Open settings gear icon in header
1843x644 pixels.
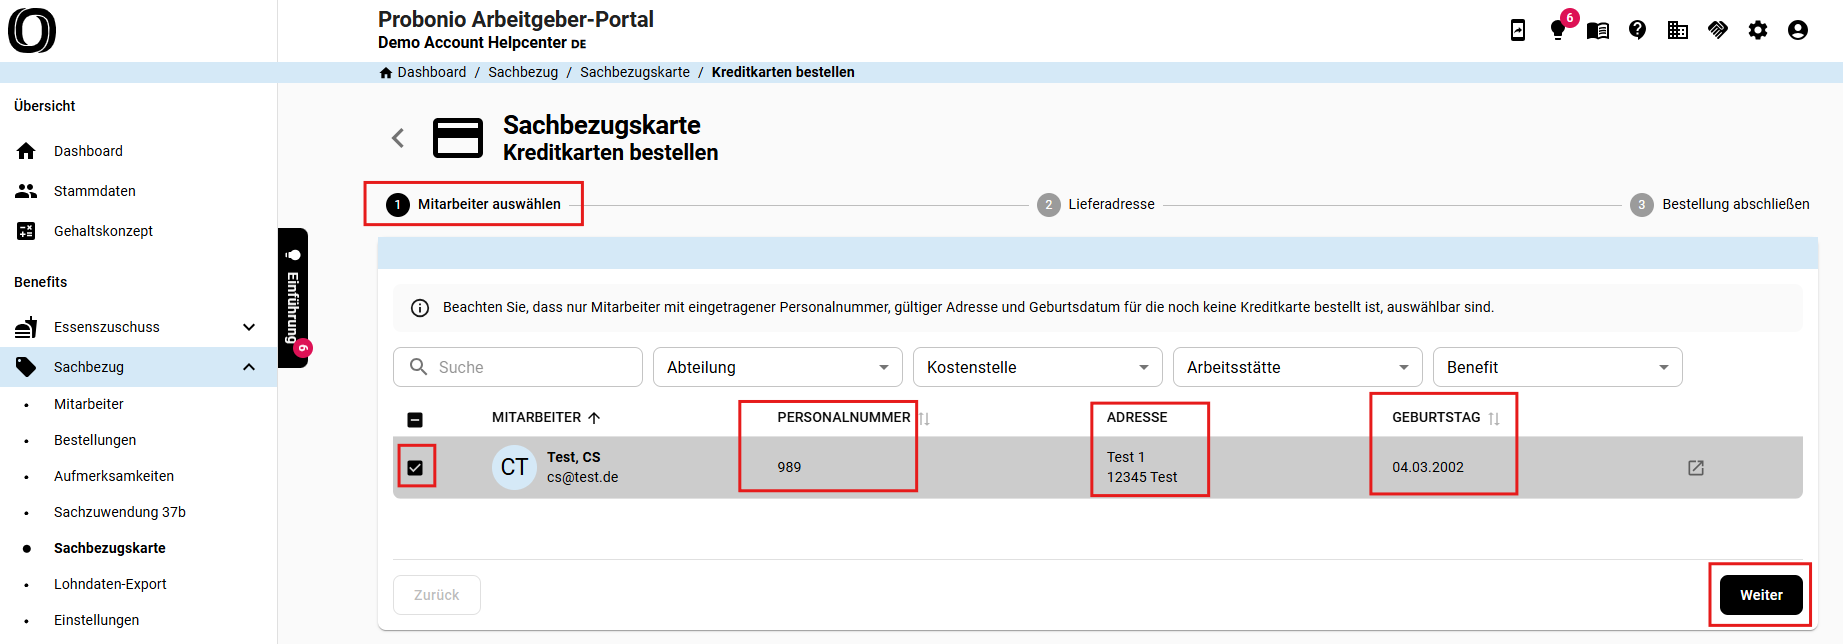1758,30
